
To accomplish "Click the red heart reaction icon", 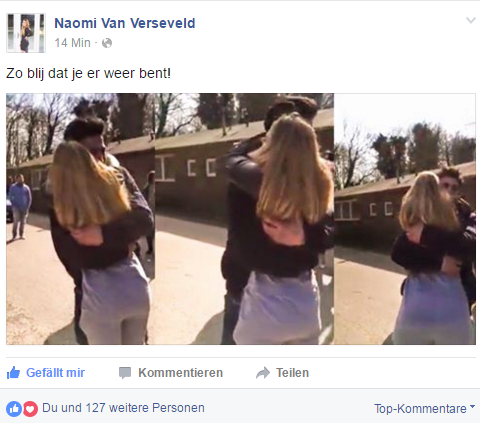I will 30,408.
